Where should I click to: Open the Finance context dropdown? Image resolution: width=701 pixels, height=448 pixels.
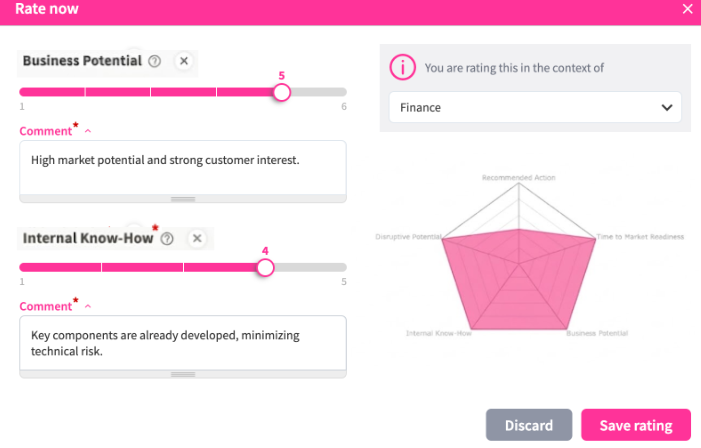[x=535, y=107]
